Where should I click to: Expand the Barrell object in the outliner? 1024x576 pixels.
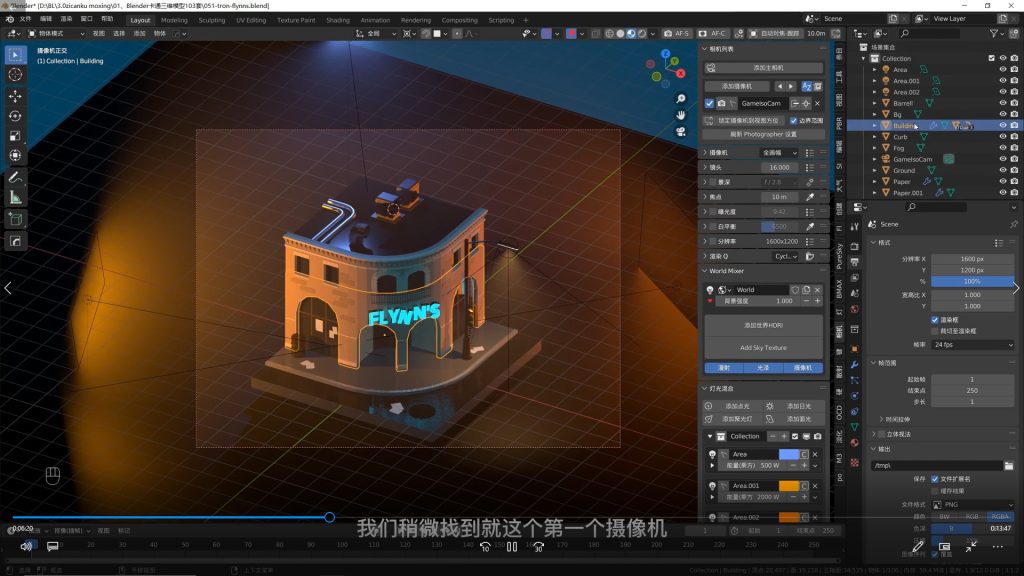(875, 103)
